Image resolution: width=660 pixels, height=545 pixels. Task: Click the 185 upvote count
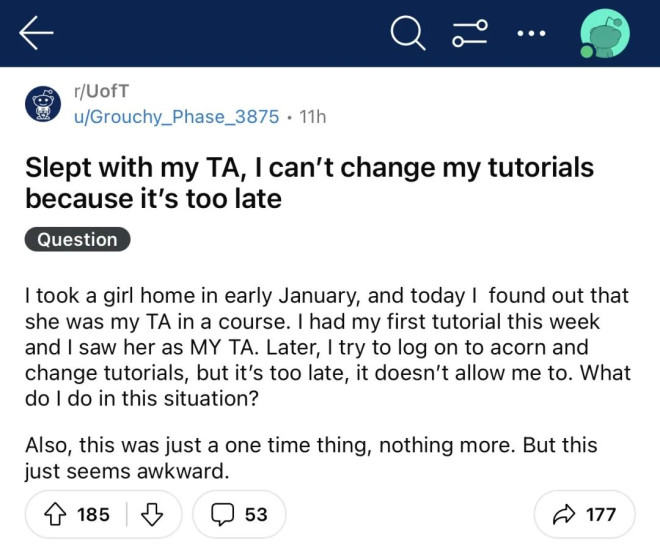93,514
